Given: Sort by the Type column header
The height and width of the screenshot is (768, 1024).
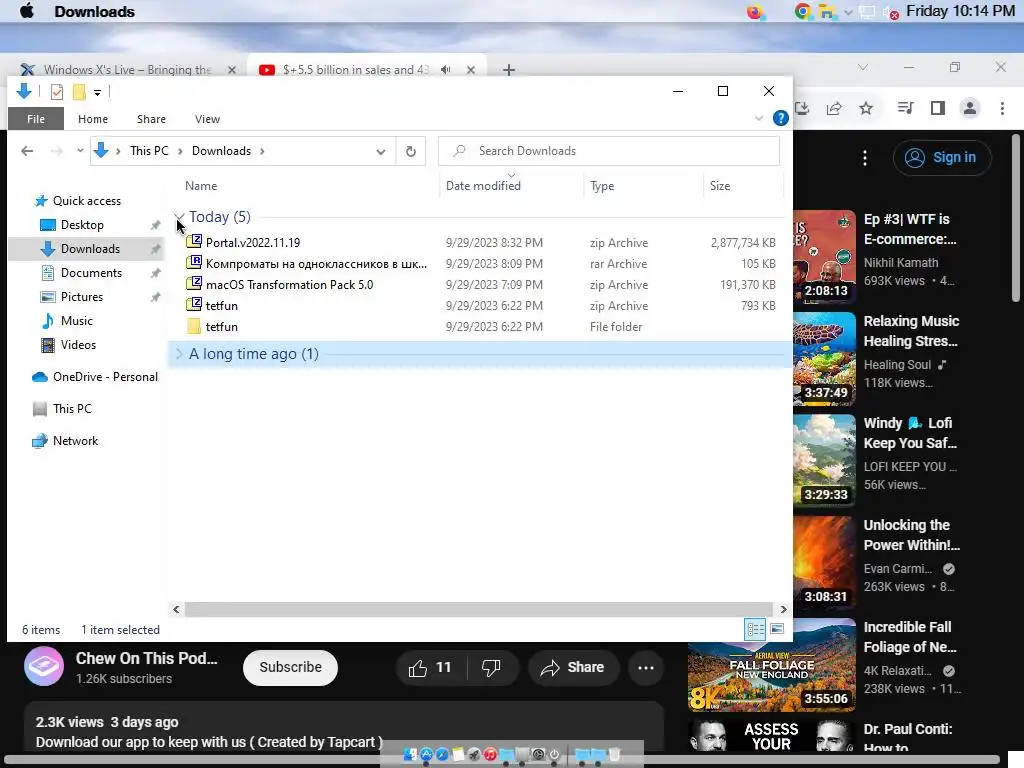Looking at the screenshot, I should pyautogui.click(x=602, y=185).
